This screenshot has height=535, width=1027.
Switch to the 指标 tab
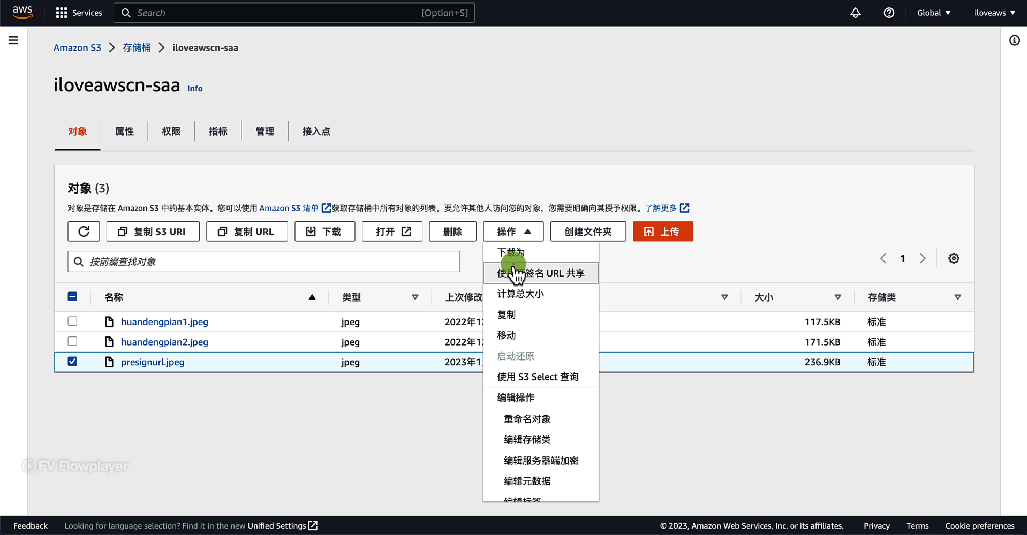click(218, 132)
